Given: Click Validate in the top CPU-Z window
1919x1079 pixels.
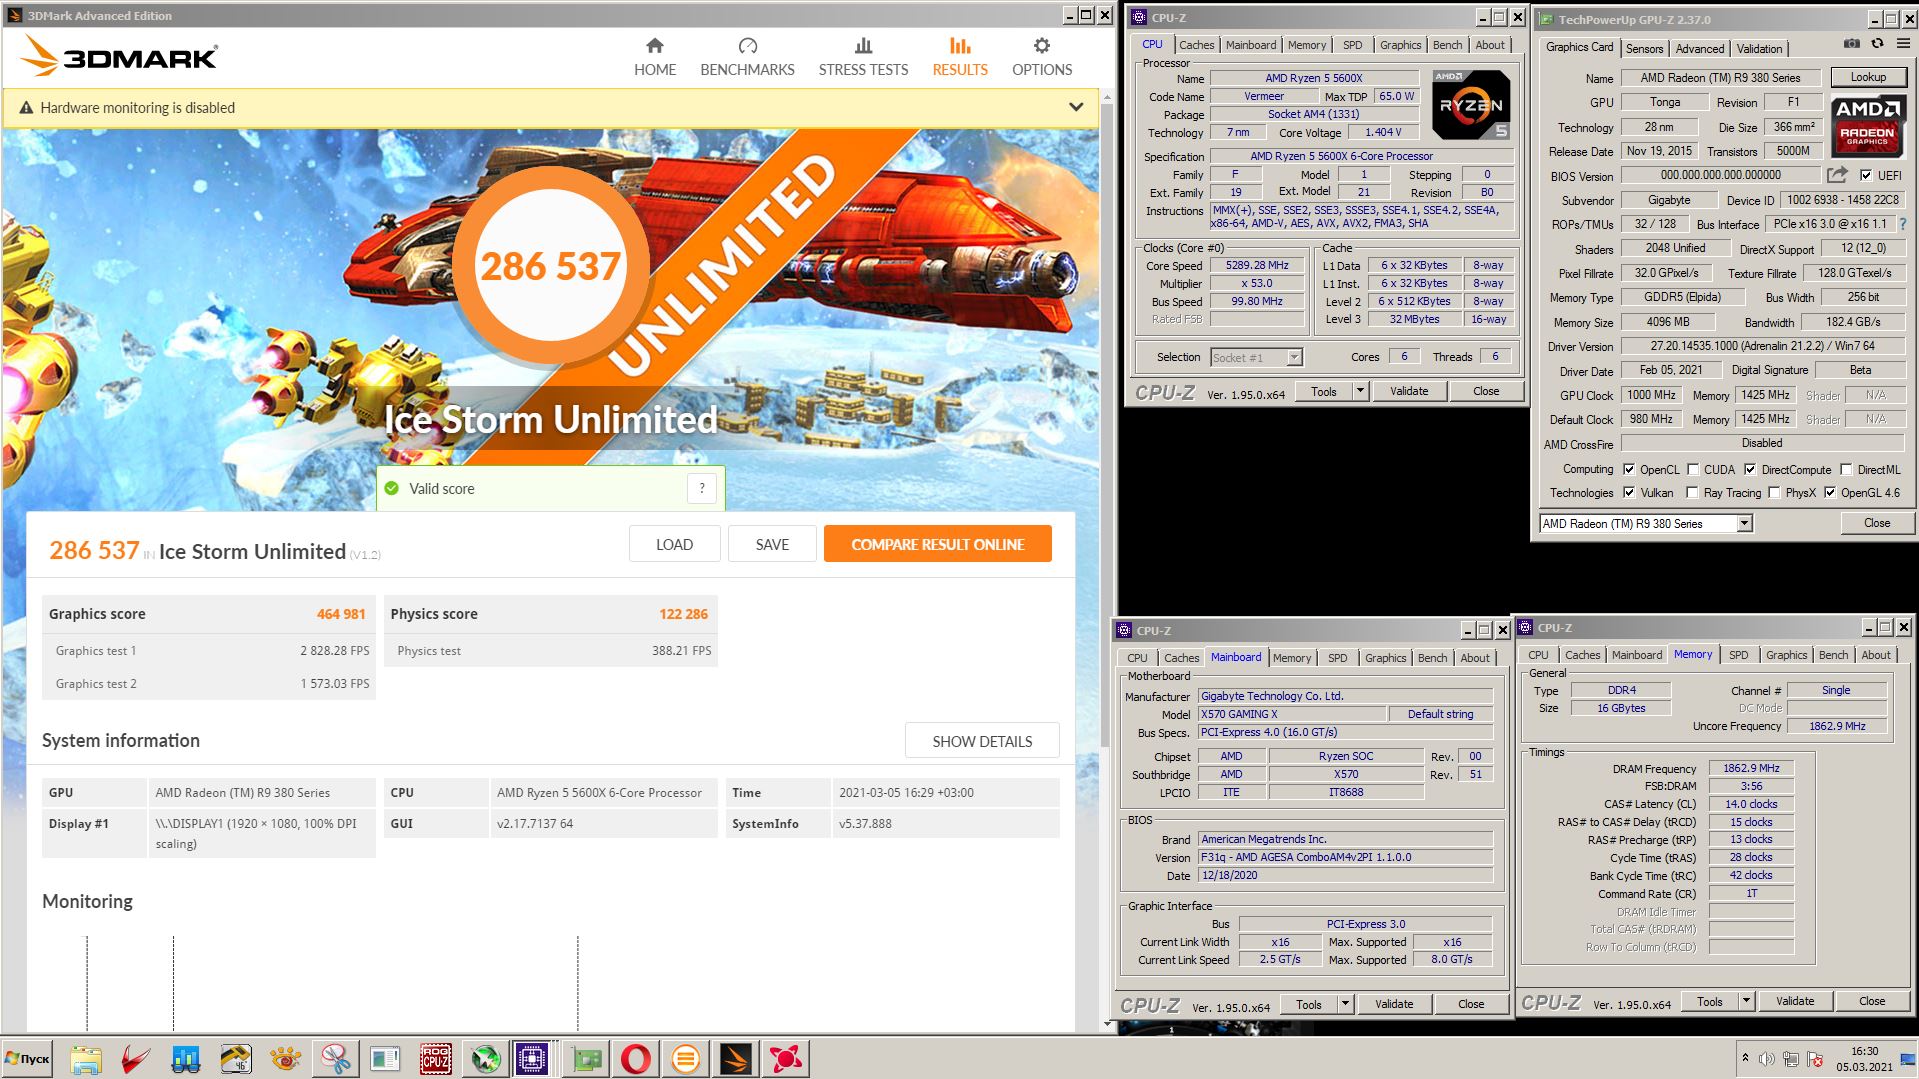Looking at the screenshot, I should (x=1408, y=391).
